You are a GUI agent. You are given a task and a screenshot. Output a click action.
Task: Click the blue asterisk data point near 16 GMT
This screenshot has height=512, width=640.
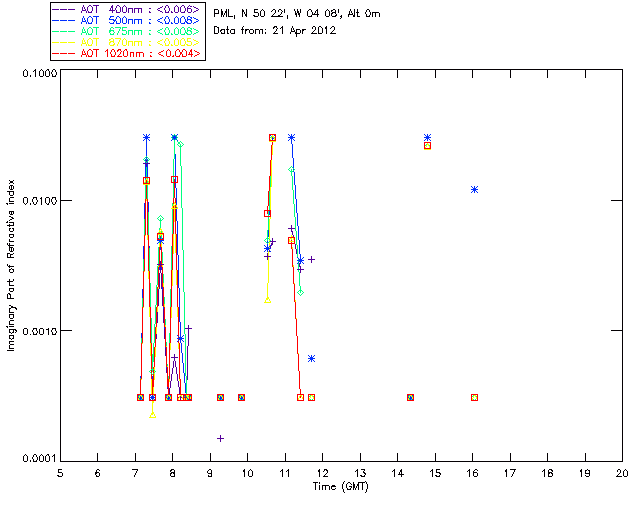[474, 189]
